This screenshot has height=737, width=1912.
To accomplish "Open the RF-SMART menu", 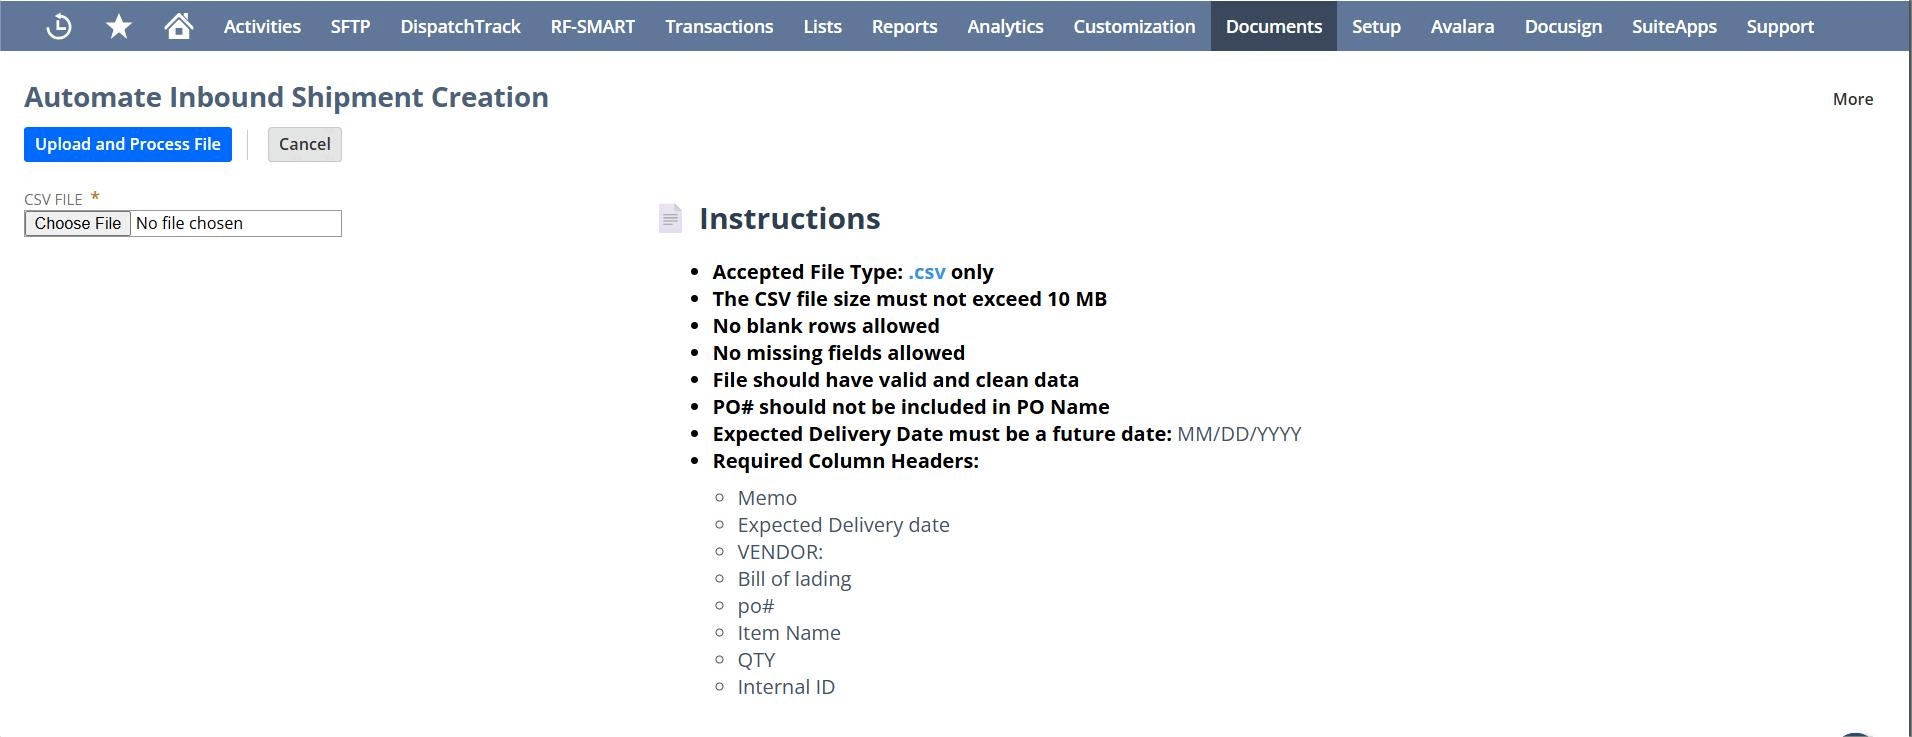I will (592, 27).
